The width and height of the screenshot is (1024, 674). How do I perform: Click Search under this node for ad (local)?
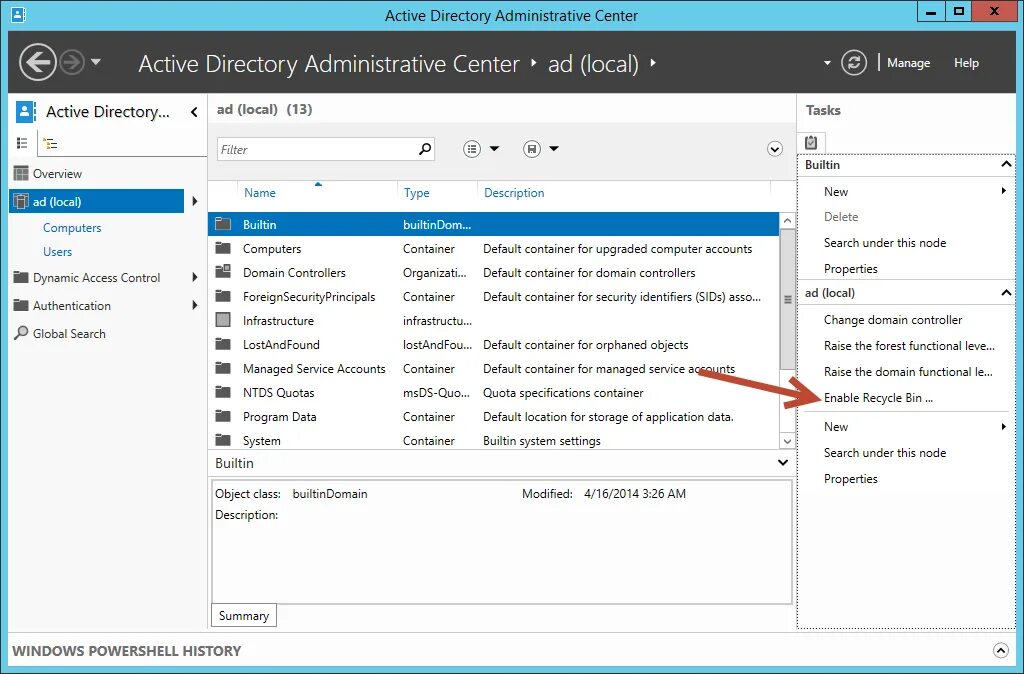[885, 453]
